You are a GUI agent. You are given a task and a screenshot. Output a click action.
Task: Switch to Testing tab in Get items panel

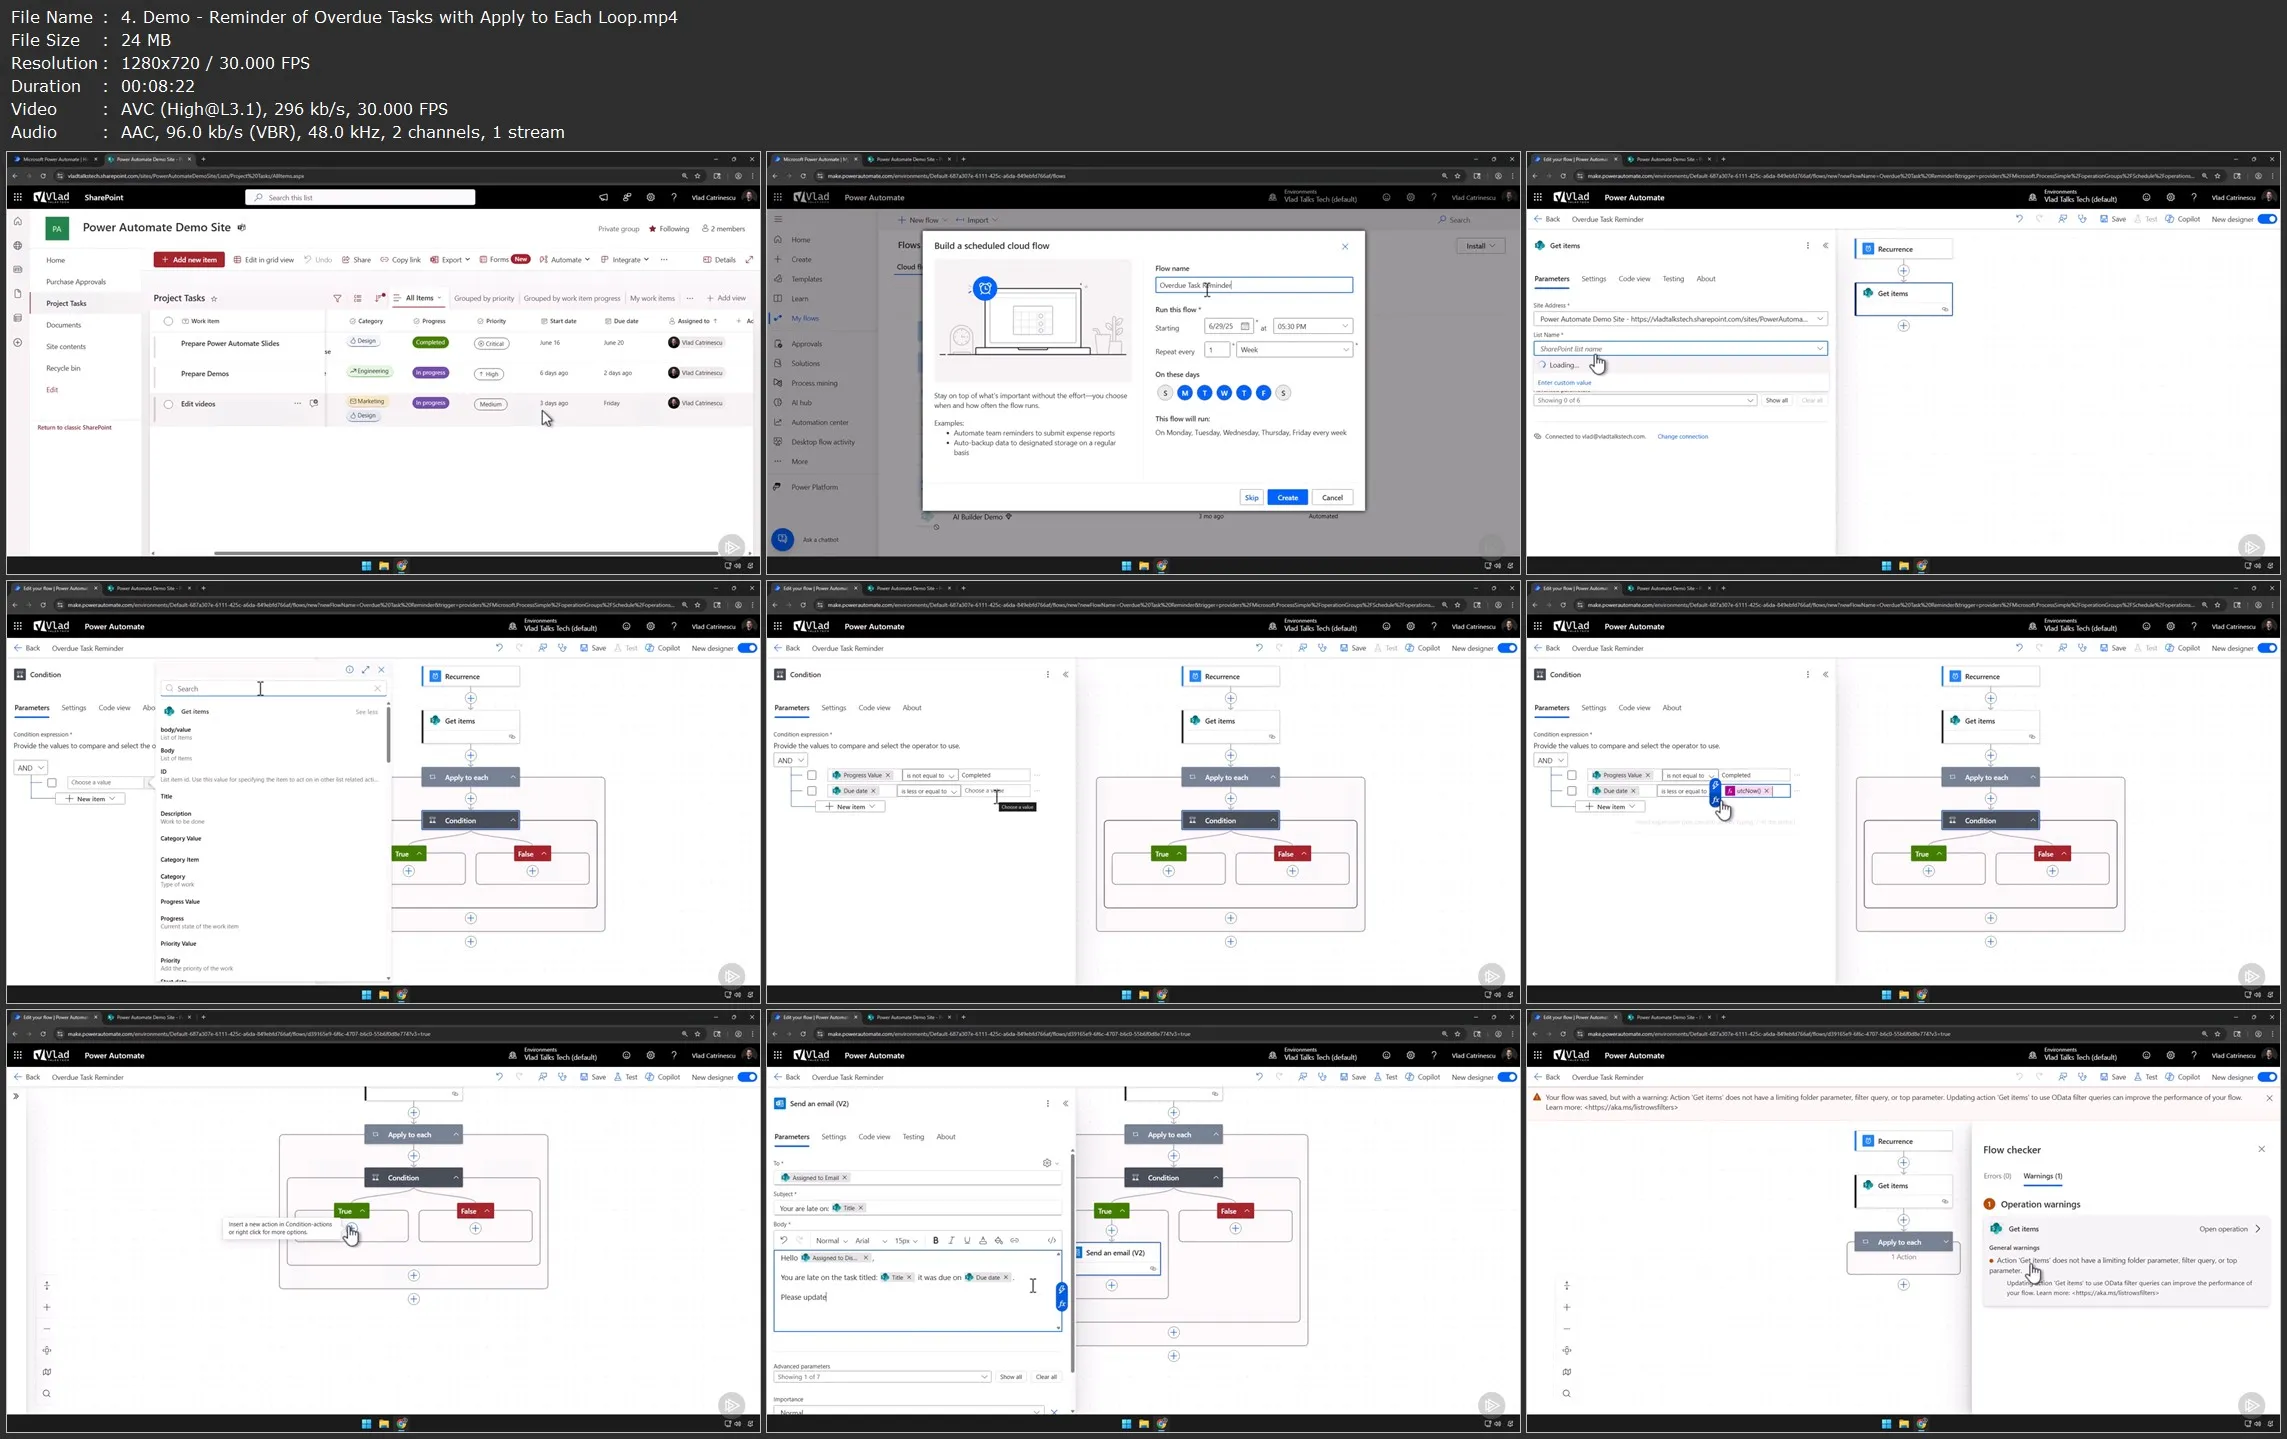coord(1673,279)
